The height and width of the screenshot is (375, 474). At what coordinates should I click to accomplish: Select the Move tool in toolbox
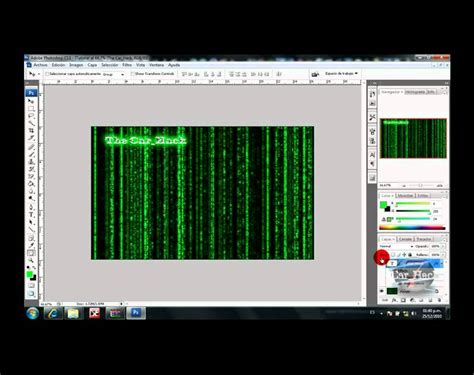[30, 101]
